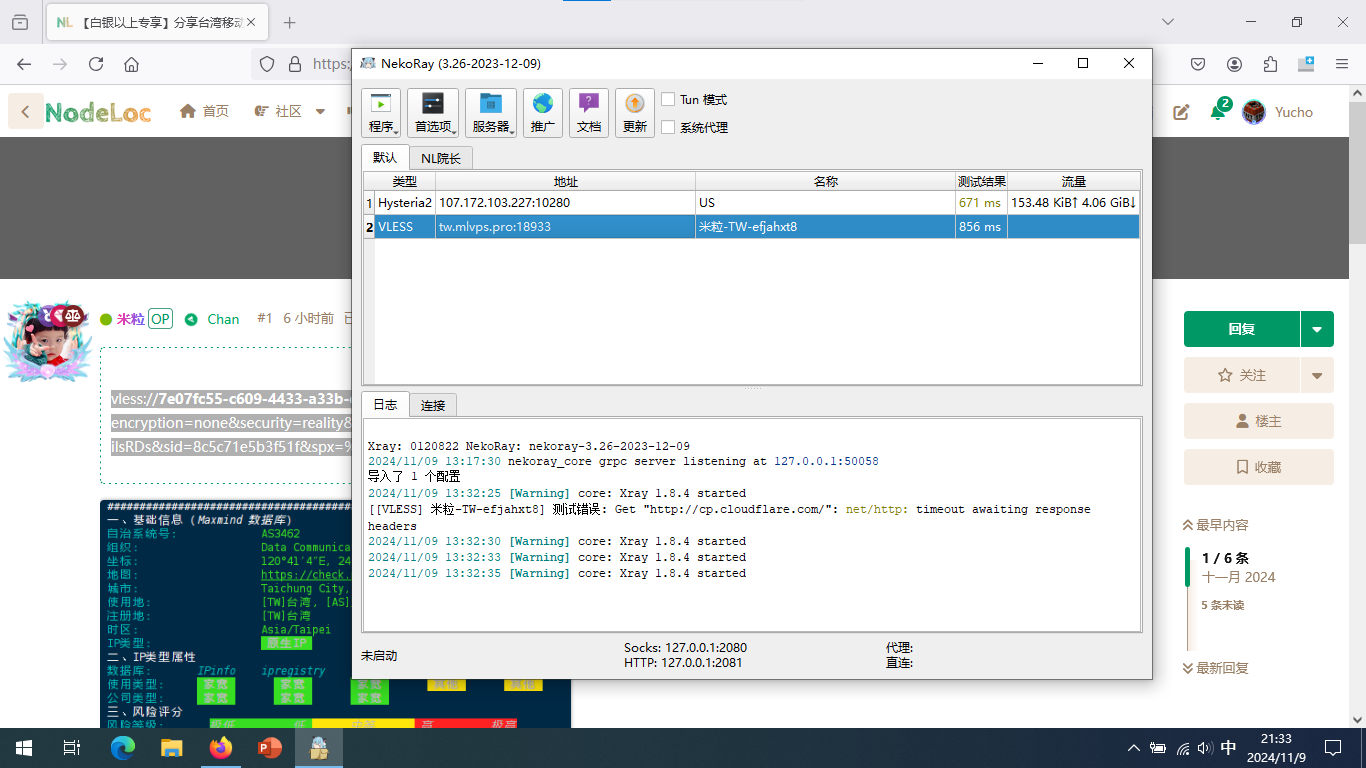Click the 楼主 button
Image resolution: width=1366 pixels, height=768 pixels.
1259,421
